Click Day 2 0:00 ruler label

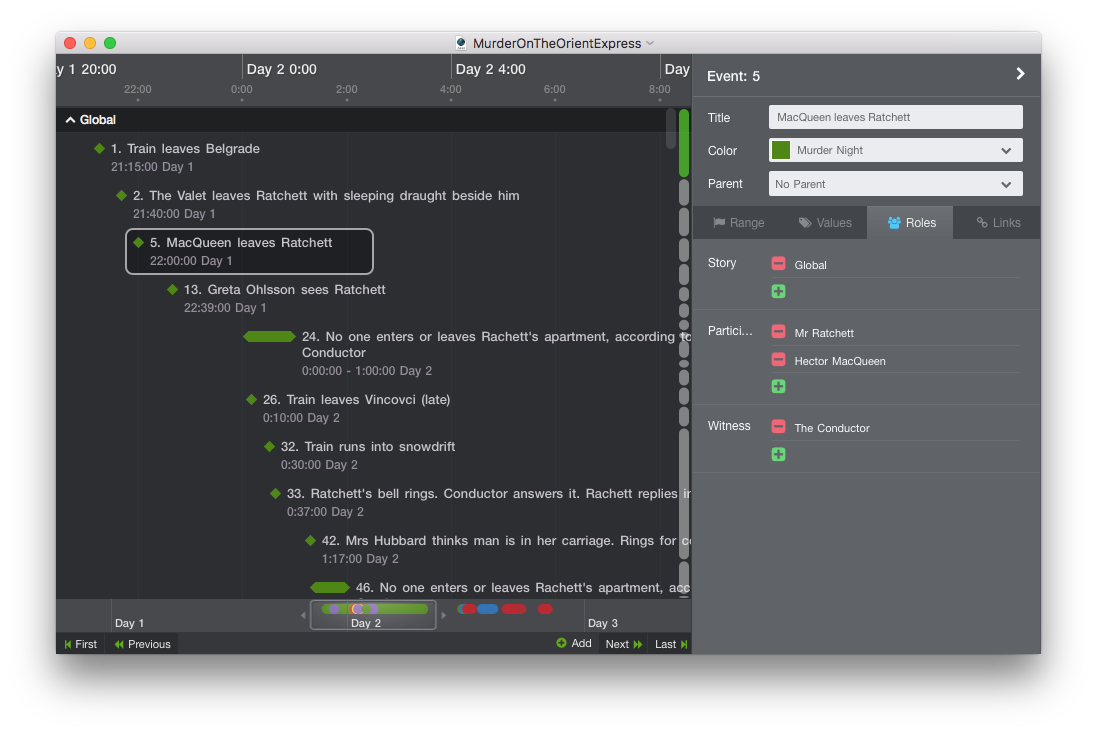click(282, 69)
